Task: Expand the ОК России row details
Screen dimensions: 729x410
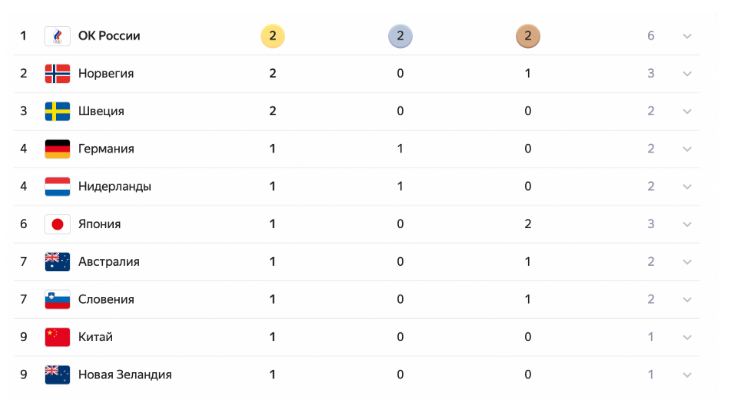Action: pyautogui.click(x=687, y=36)
